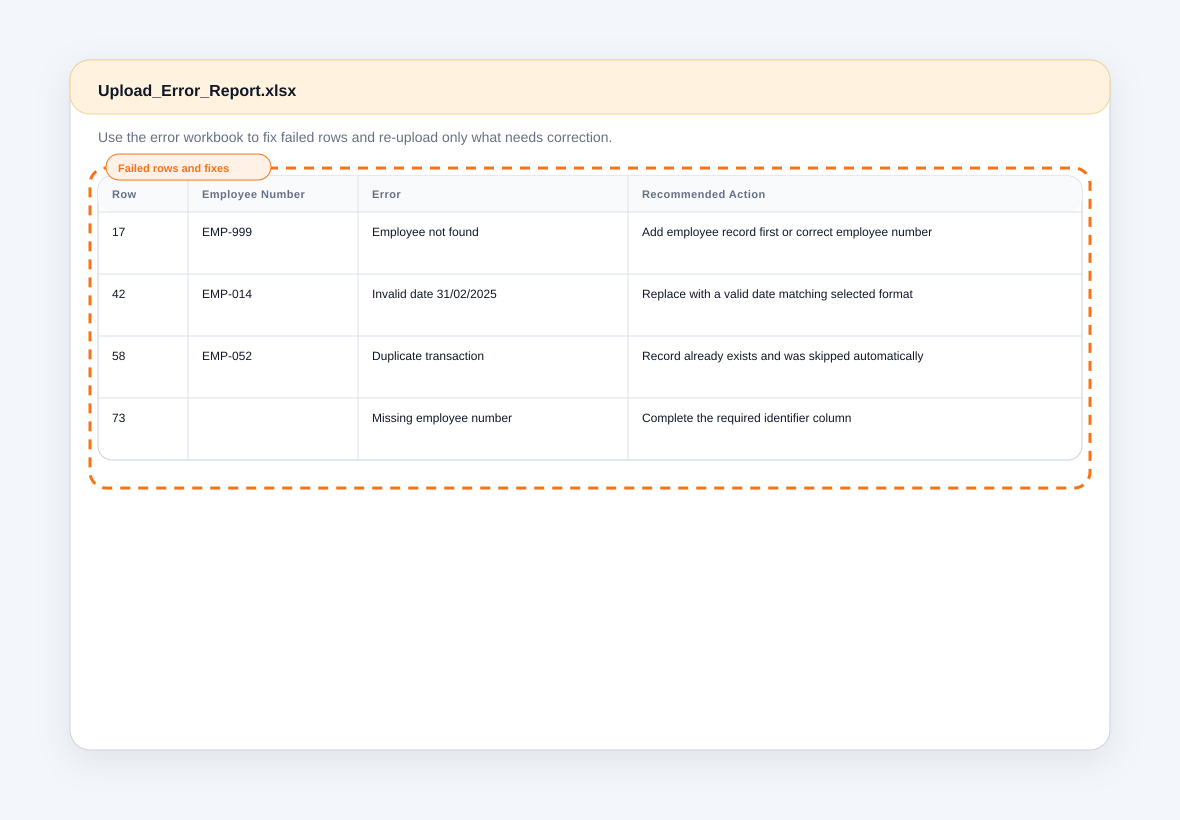
Task: Select the "Error" column header
Action: (x=386, y=194)
